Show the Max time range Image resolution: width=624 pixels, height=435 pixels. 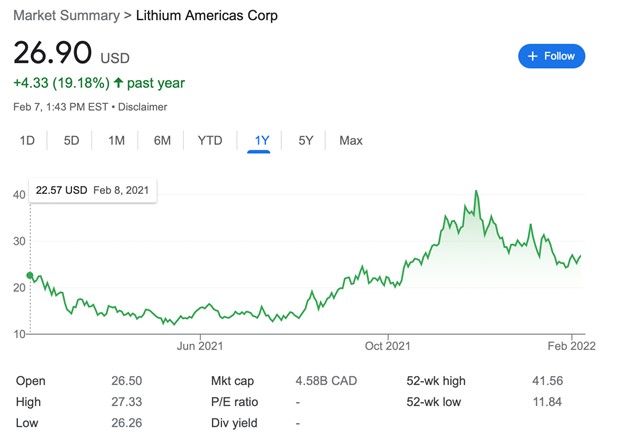tap(350, 140)
